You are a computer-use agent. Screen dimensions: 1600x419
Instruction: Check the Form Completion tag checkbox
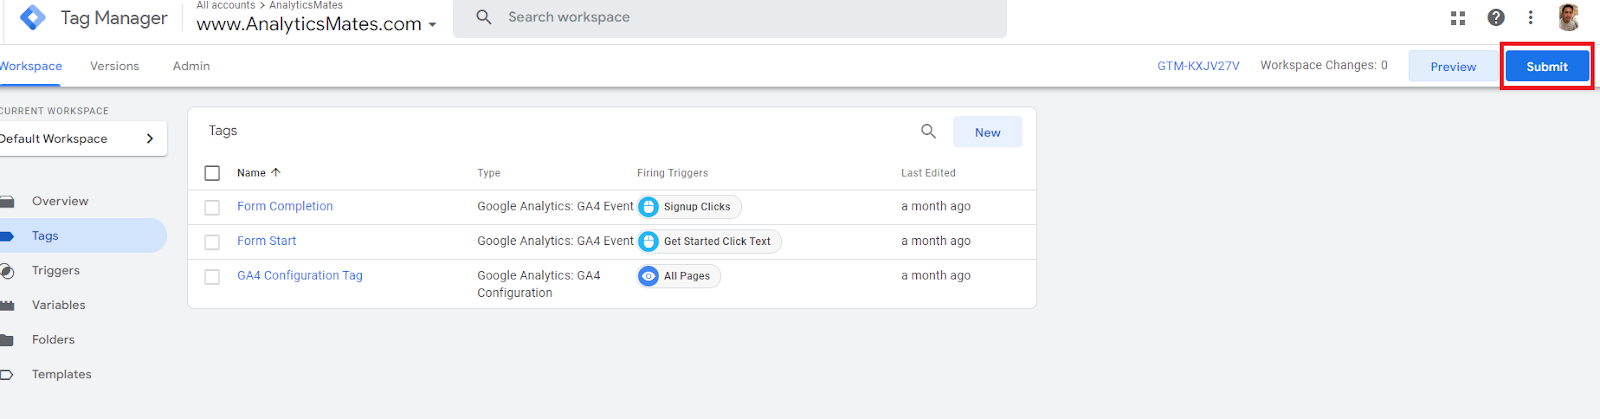212,207
